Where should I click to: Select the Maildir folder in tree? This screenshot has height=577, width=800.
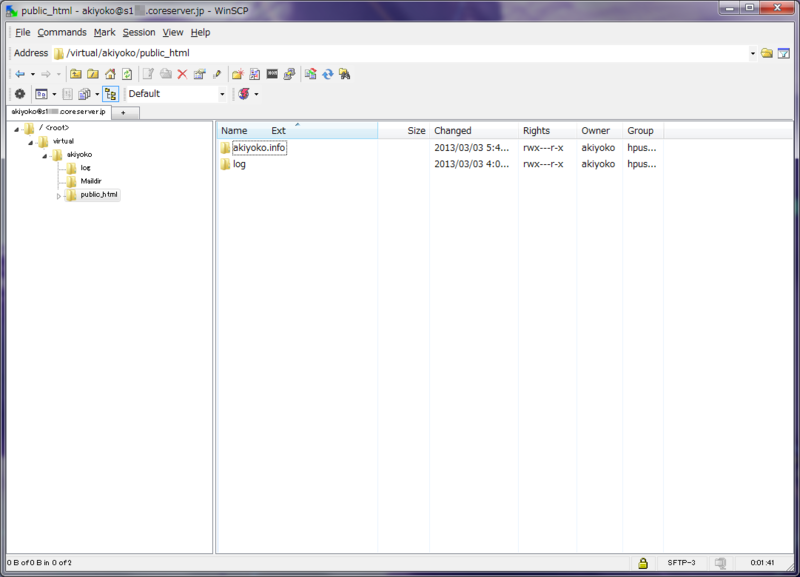coord(91,181)
